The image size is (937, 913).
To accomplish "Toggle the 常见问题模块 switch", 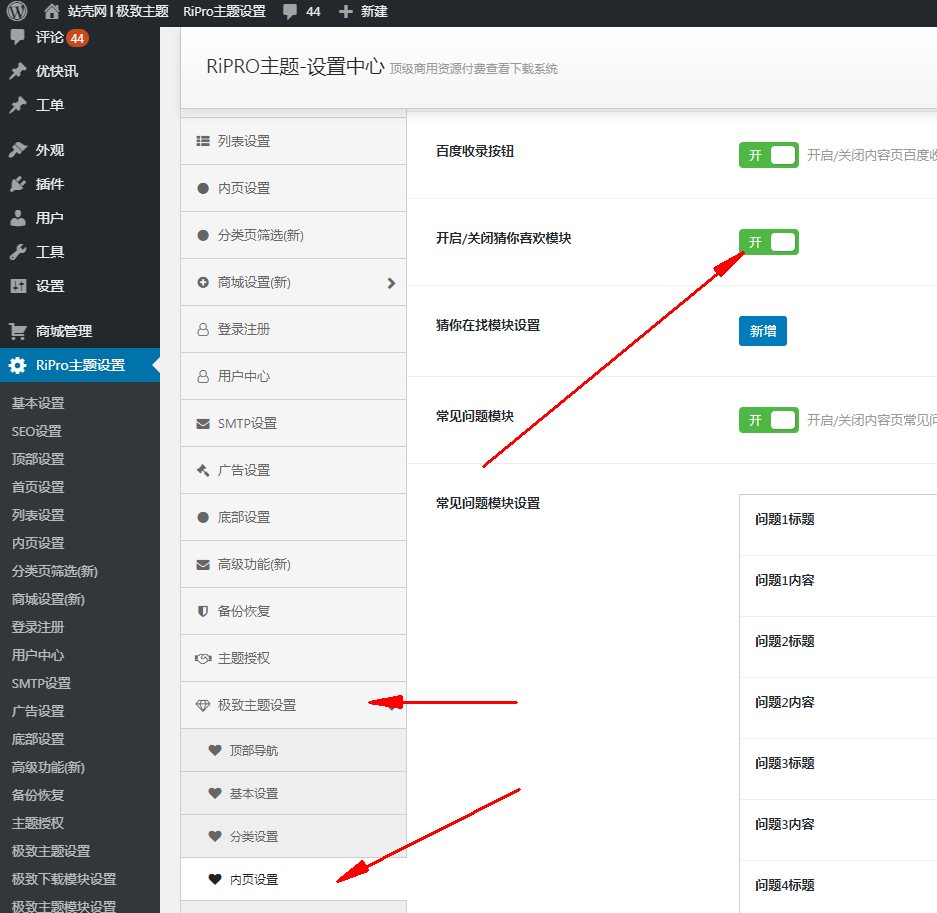I will tap(768, 420).
